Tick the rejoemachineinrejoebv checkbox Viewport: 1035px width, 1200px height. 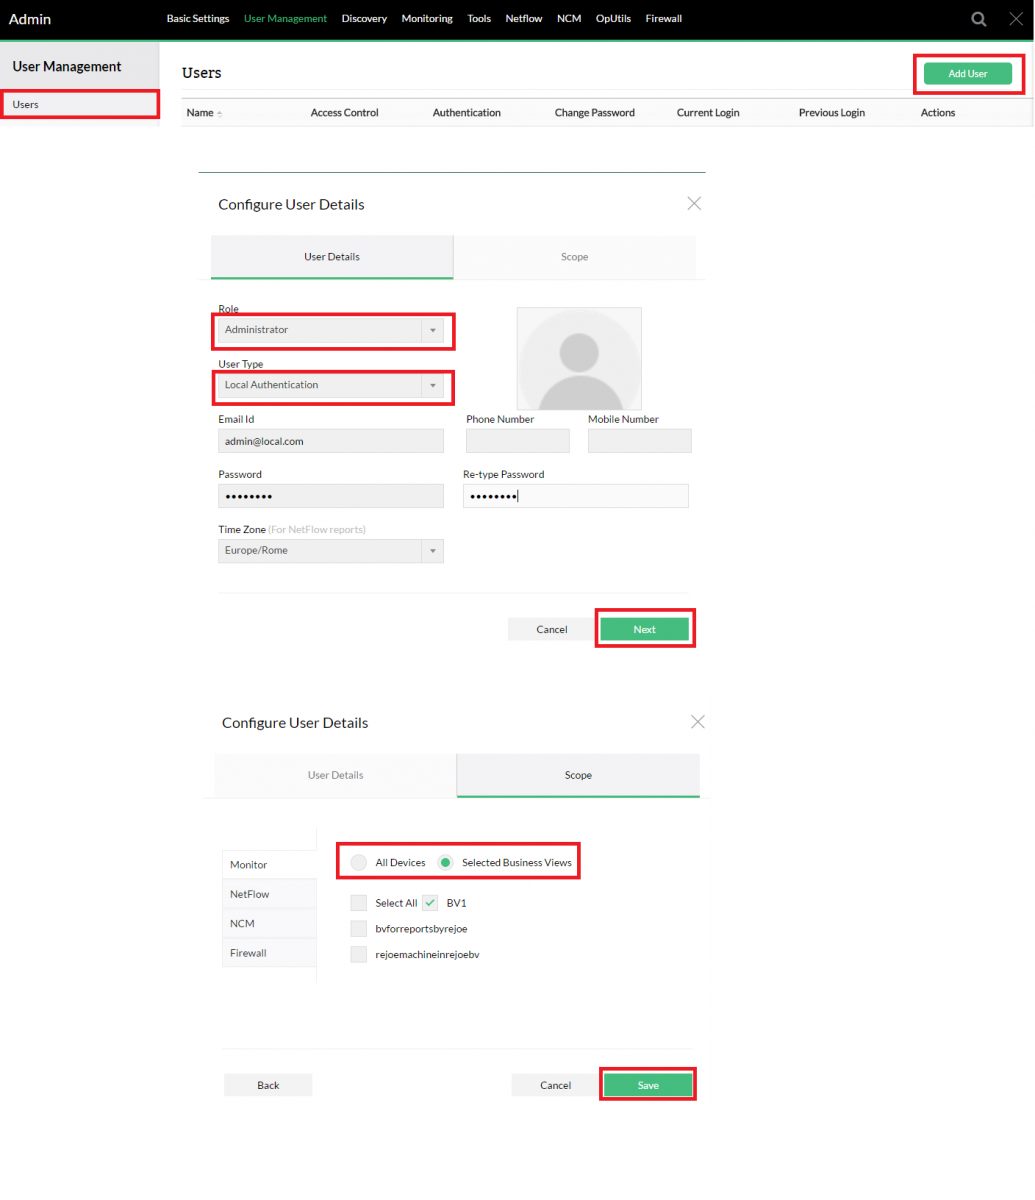click(x=359, y=955)
